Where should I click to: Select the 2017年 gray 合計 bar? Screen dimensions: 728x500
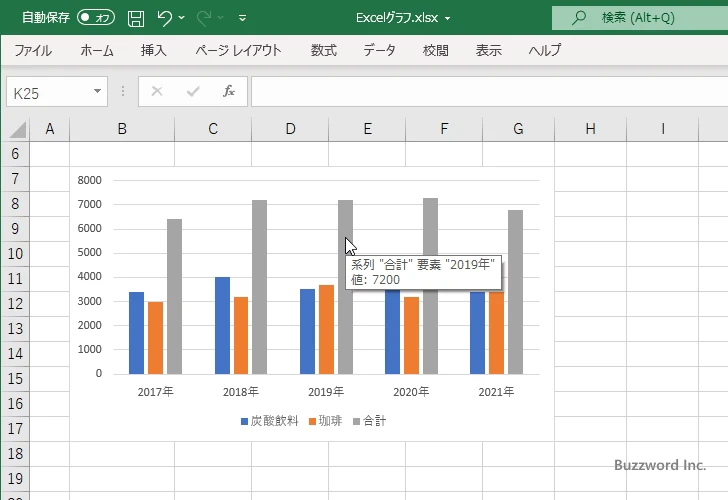pos(175,296)
